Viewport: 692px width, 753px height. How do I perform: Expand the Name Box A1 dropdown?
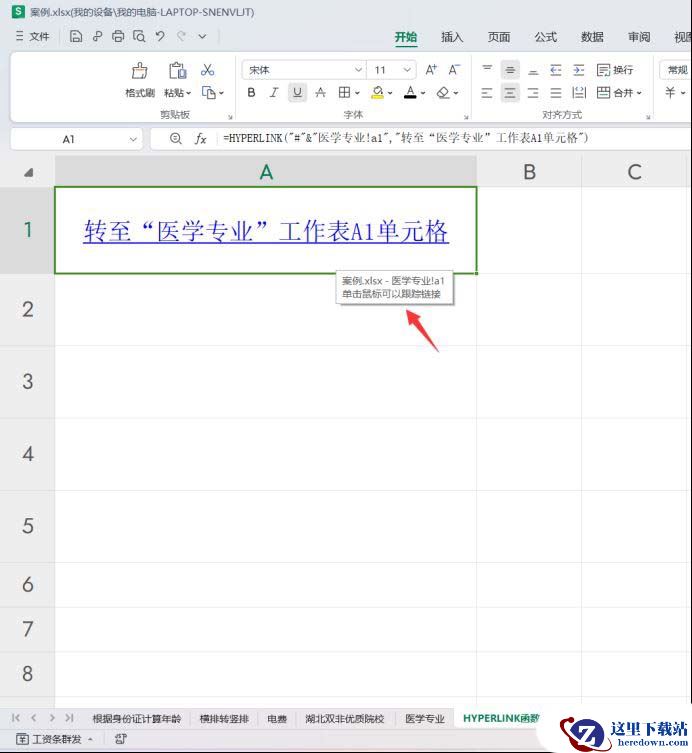coord(134,139)
